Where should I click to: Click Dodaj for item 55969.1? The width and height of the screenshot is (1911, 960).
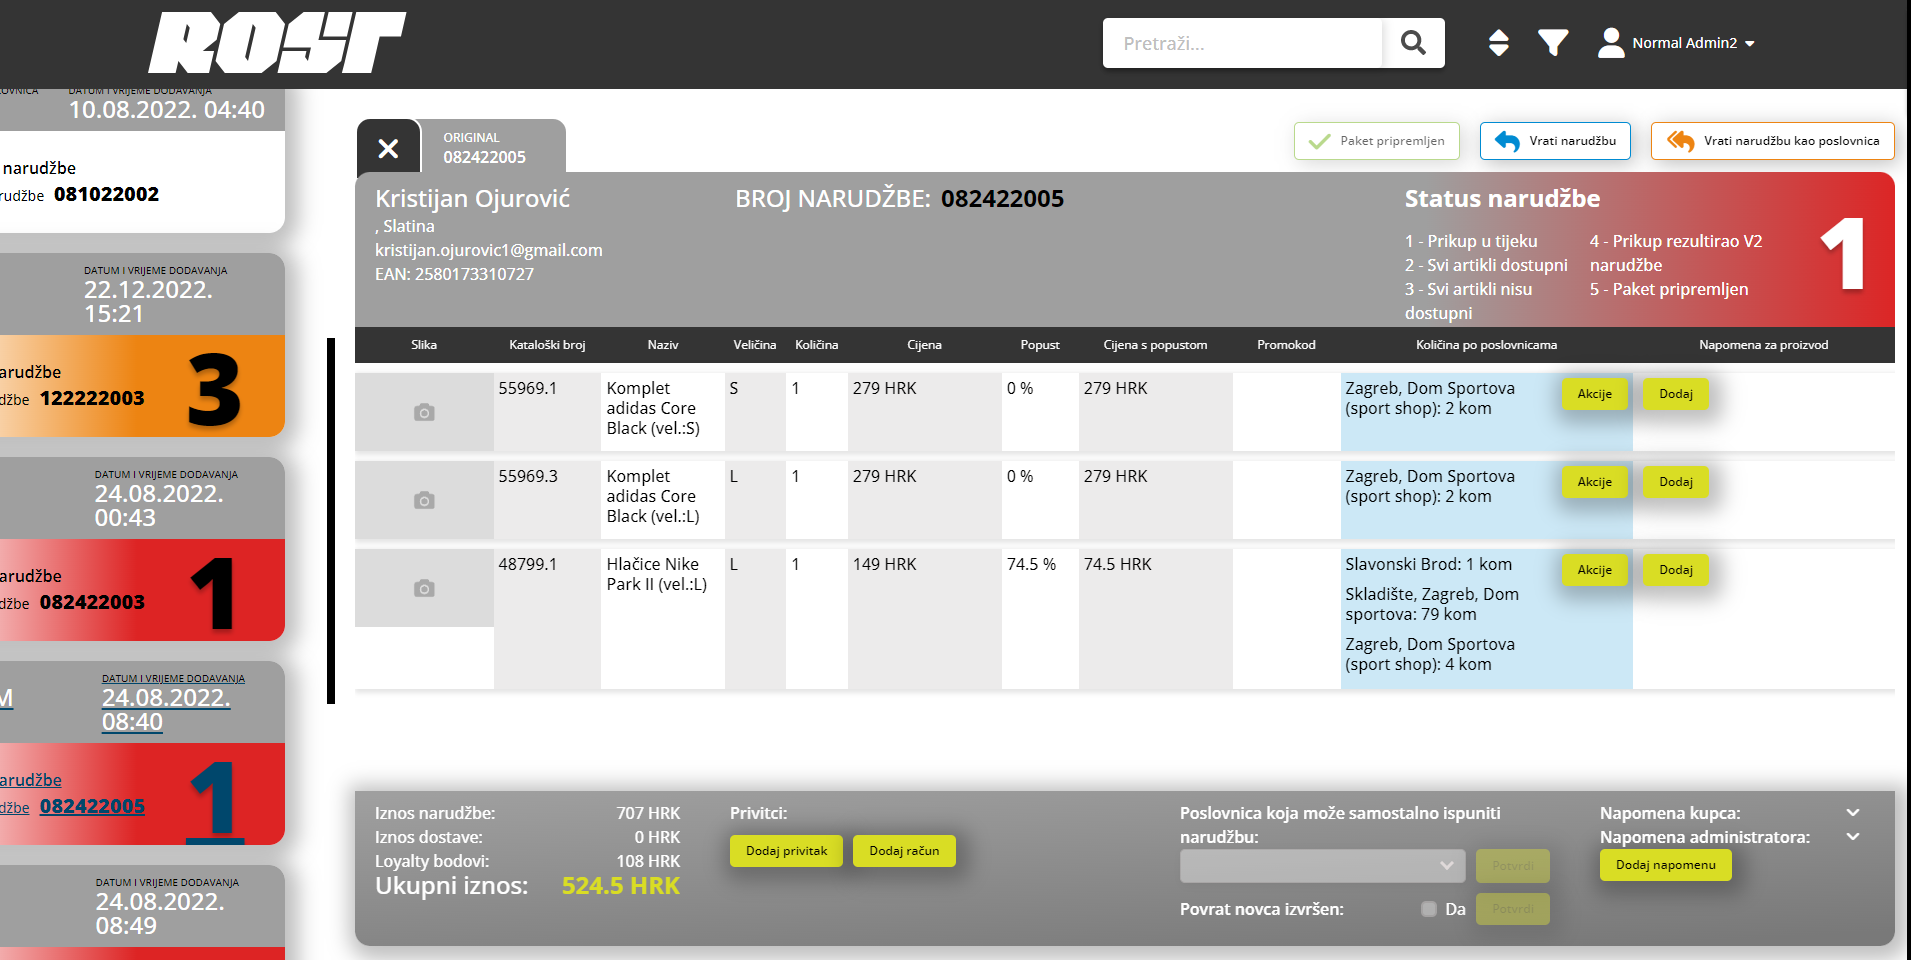pyautogui.click(x=1676, y=394)
